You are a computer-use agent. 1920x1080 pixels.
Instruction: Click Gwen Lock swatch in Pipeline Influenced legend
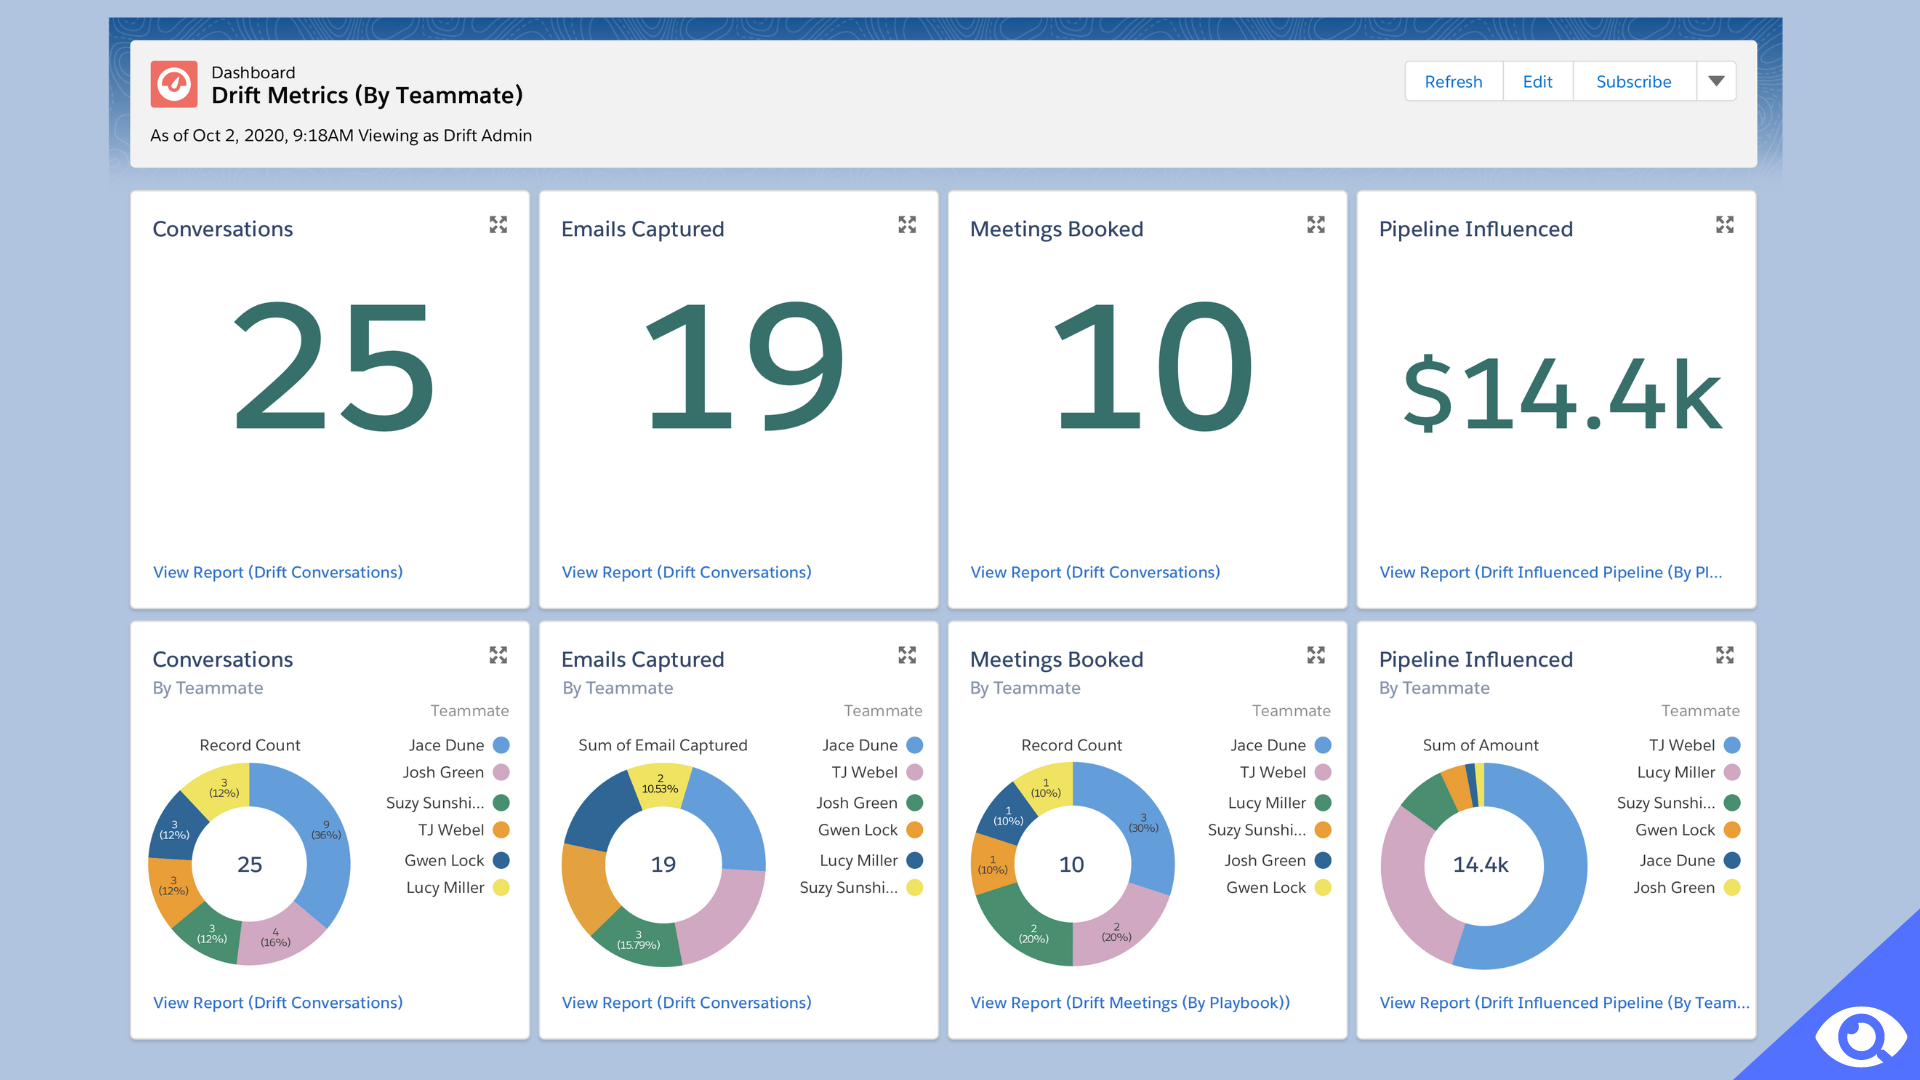pyautogui.click(x=1732, y=830)
